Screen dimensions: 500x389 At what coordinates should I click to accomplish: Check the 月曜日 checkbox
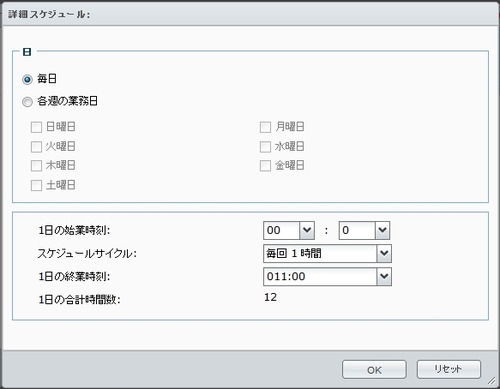pyautogui.click(x=265, y=127)
